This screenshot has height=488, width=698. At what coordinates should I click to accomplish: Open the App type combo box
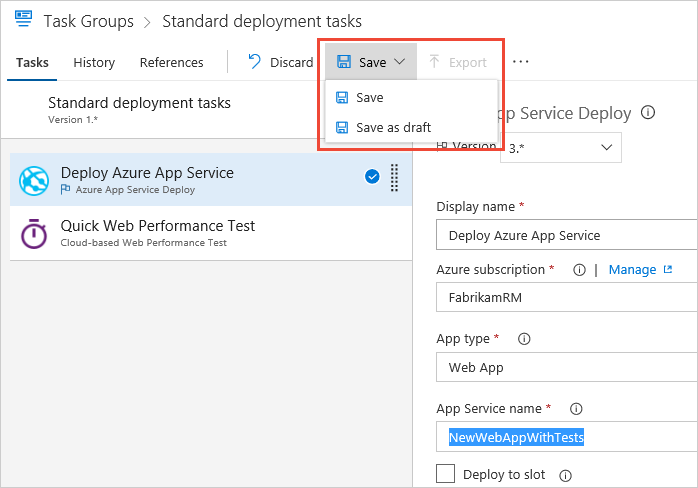coord(566,367)
